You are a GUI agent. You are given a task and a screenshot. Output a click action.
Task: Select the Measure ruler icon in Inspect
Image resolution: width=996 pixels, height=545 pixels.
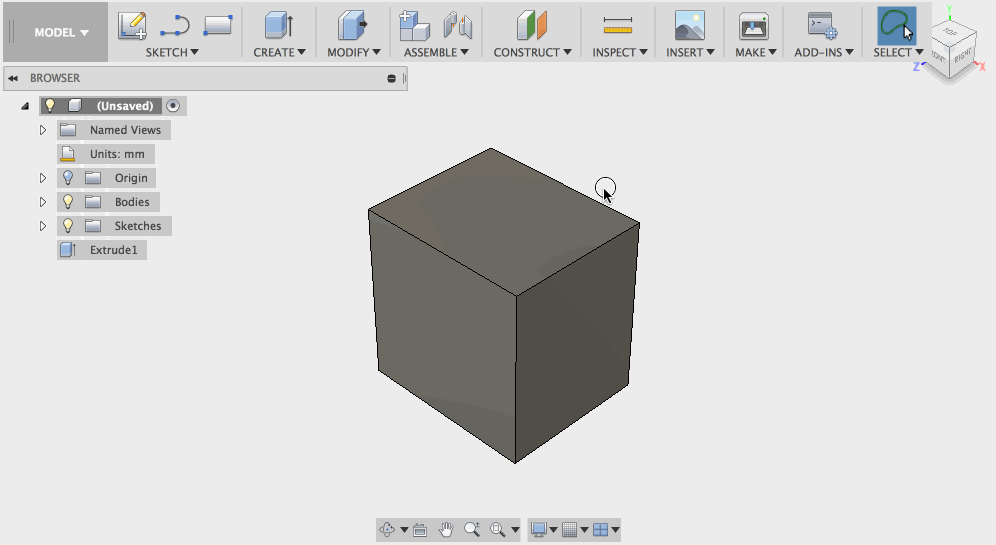coord(617,26)
